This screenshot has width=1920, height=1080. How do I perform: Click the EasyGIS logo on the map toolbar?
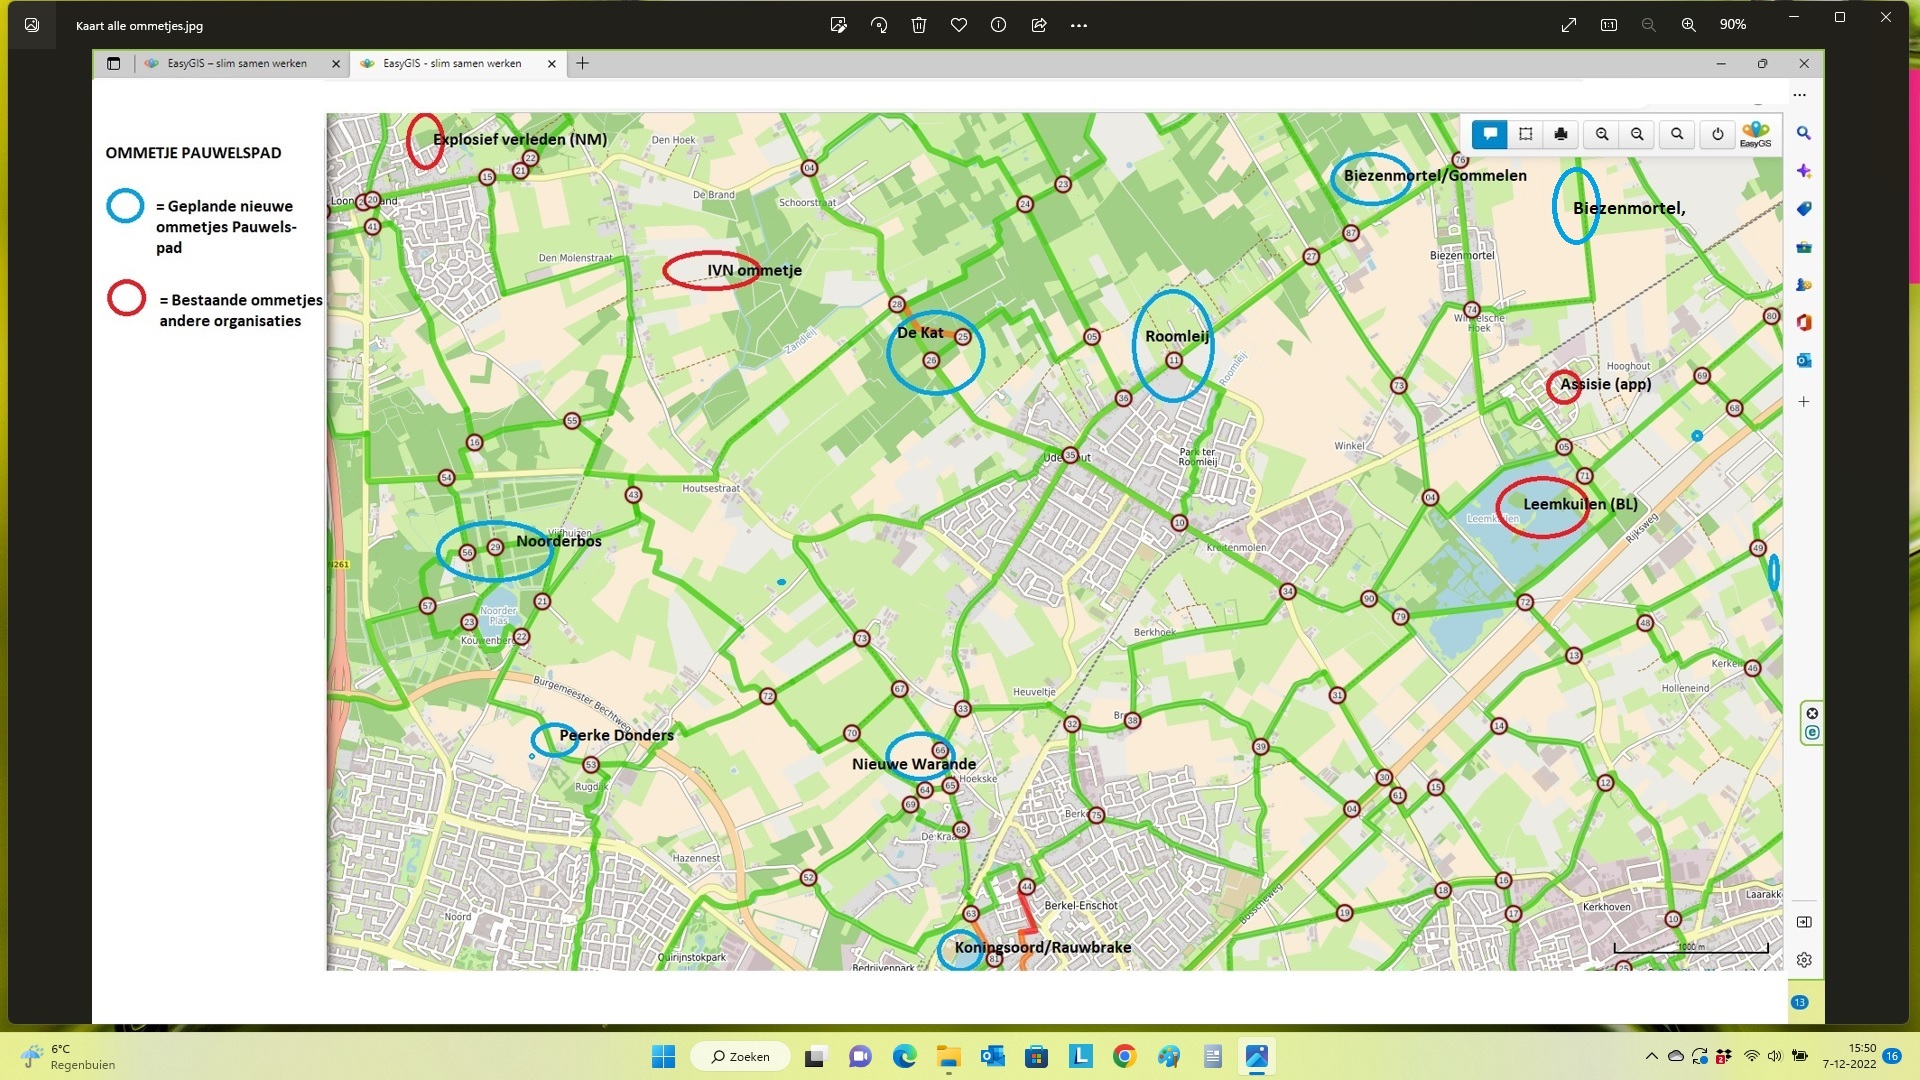coord(1756,134)
